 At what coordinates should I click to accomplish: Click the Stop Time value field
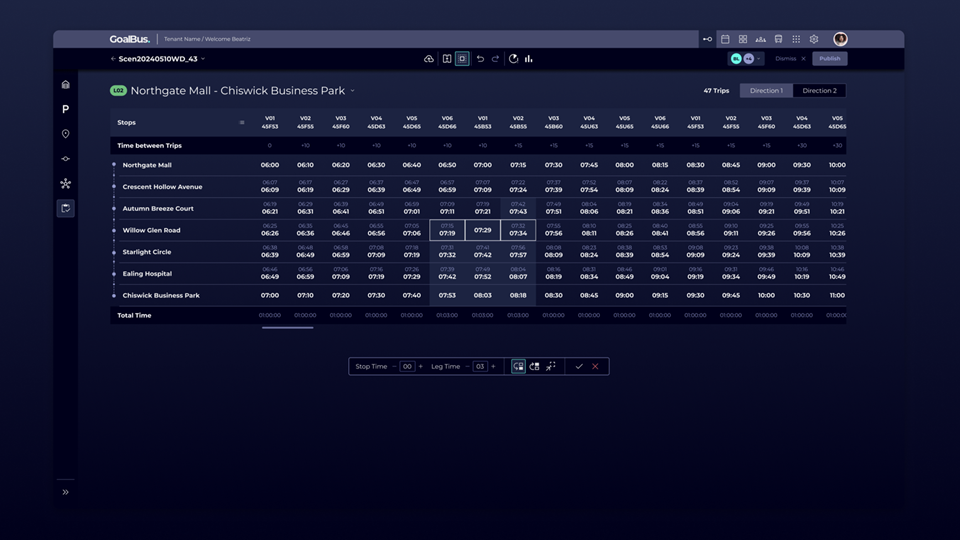coord(407,367)
